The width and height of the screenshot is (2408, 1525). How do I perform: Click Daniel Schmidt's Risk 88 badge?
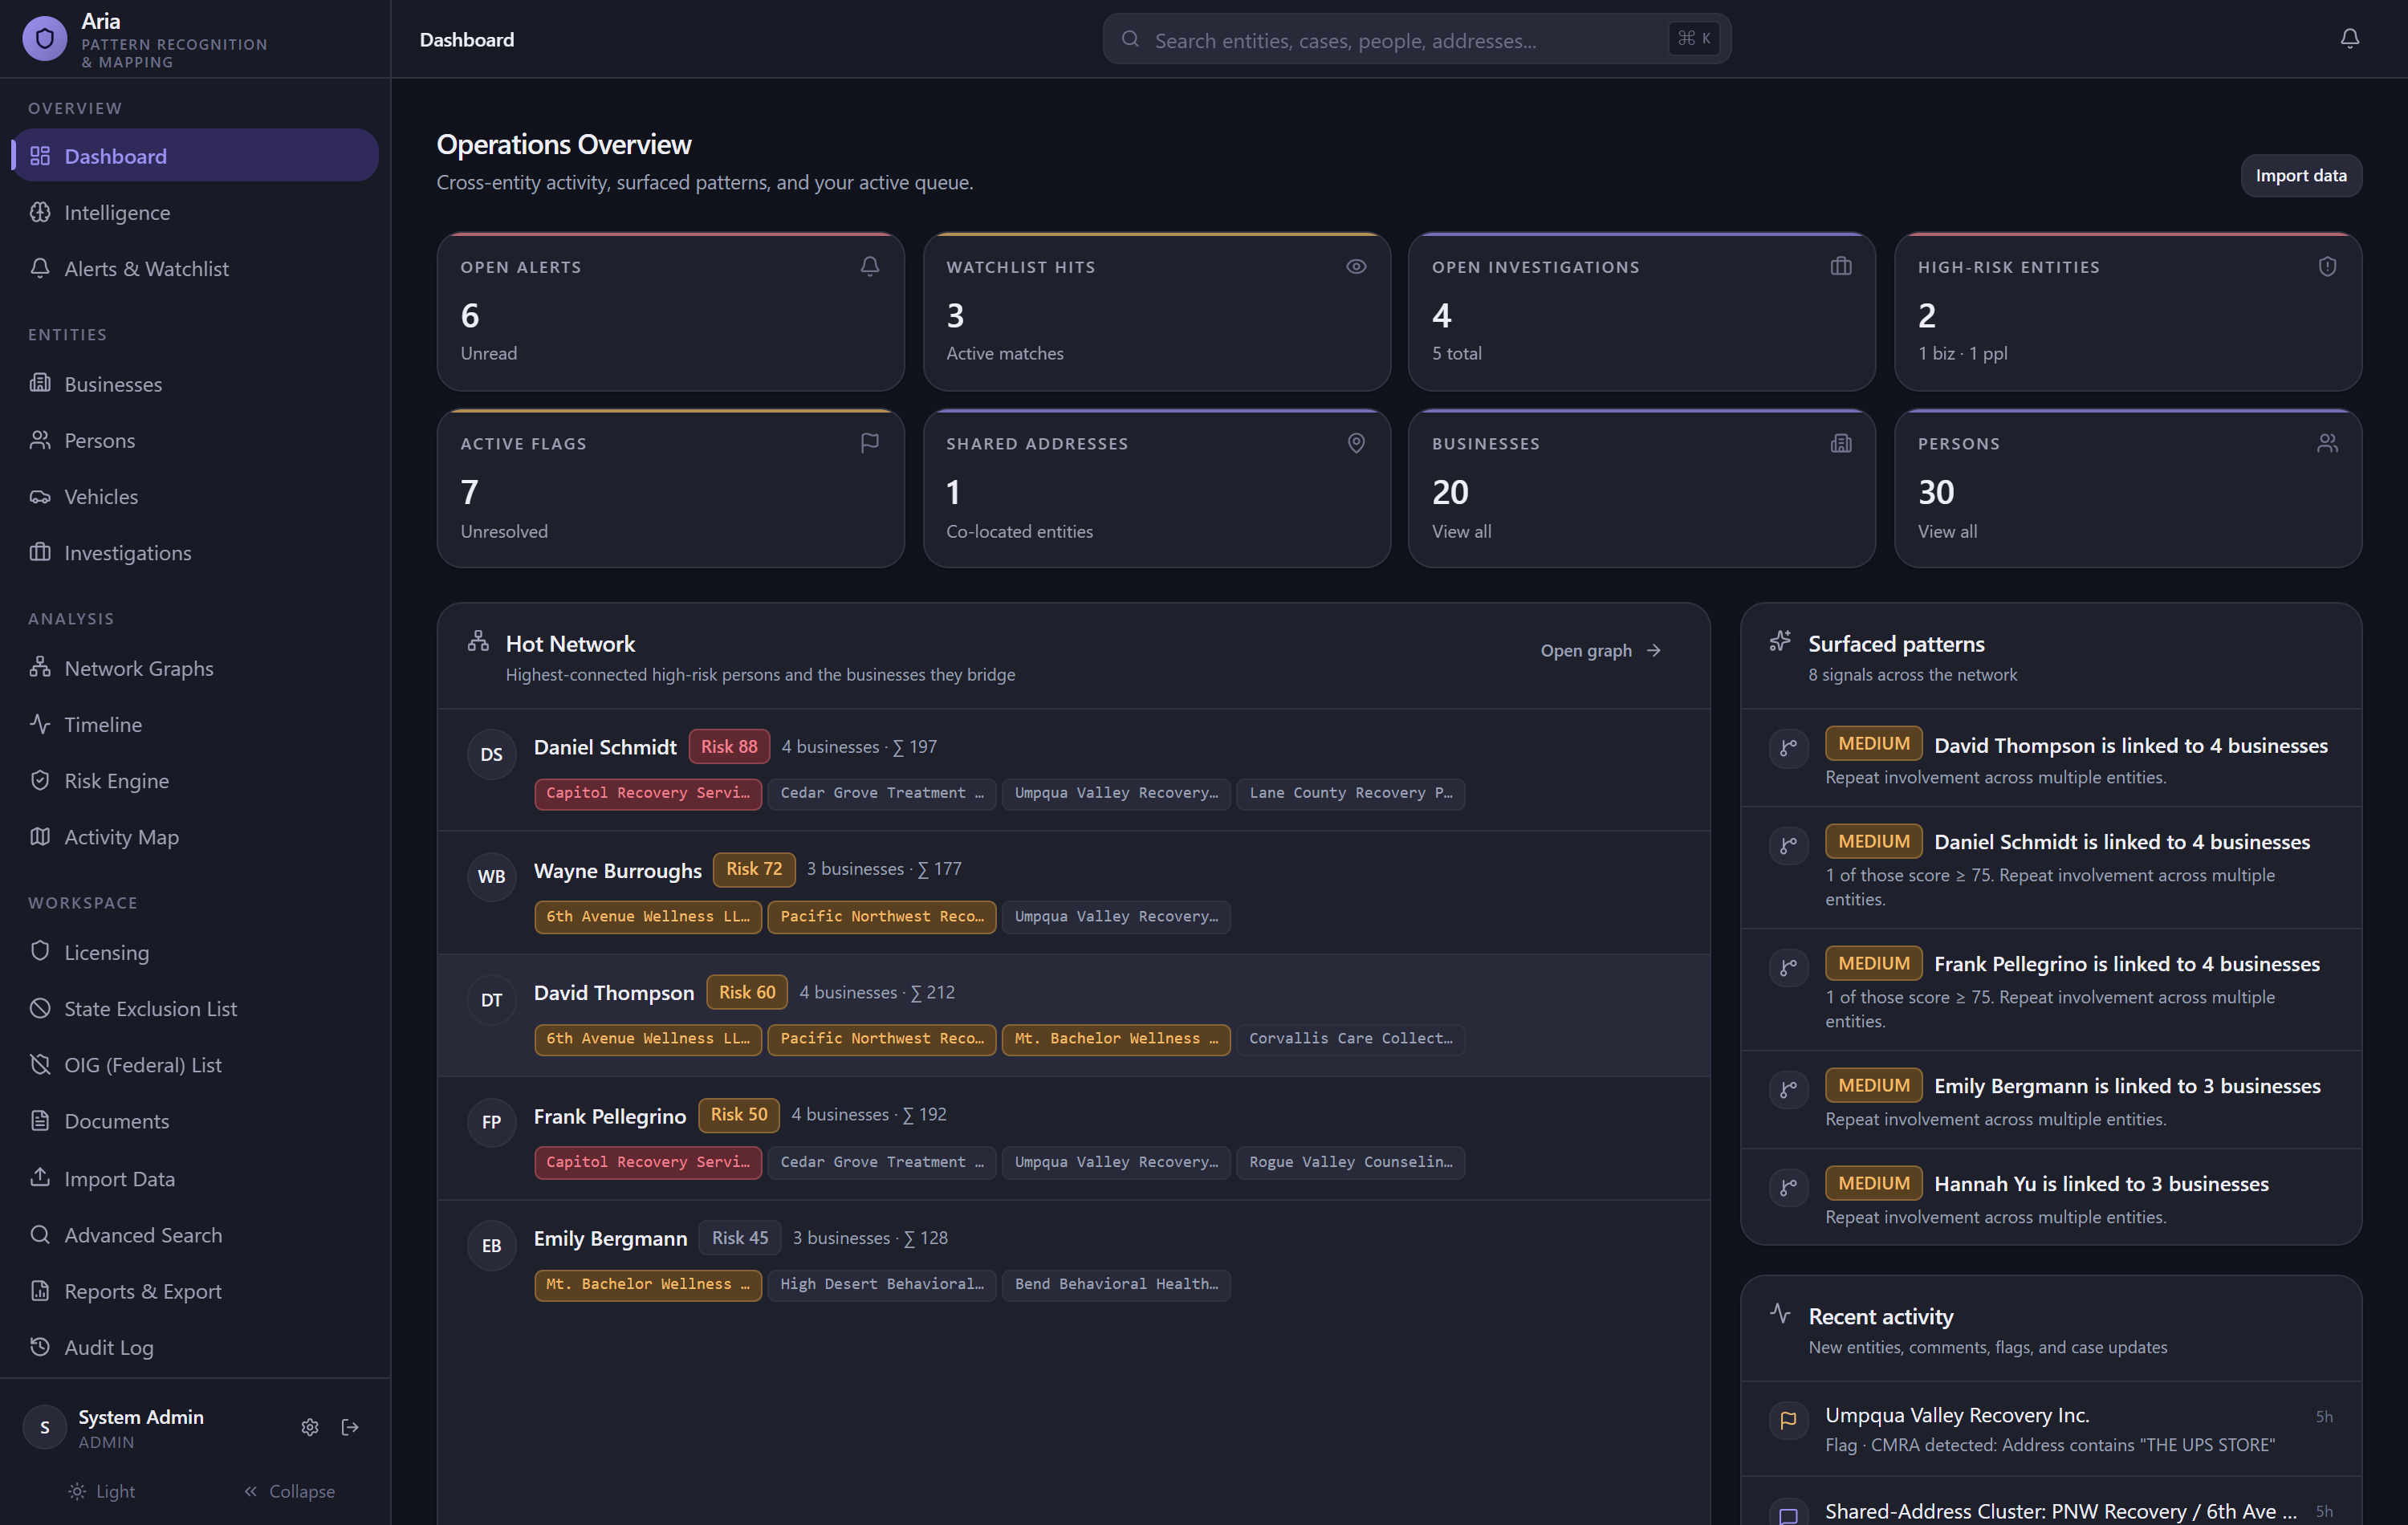coord(729,746)
